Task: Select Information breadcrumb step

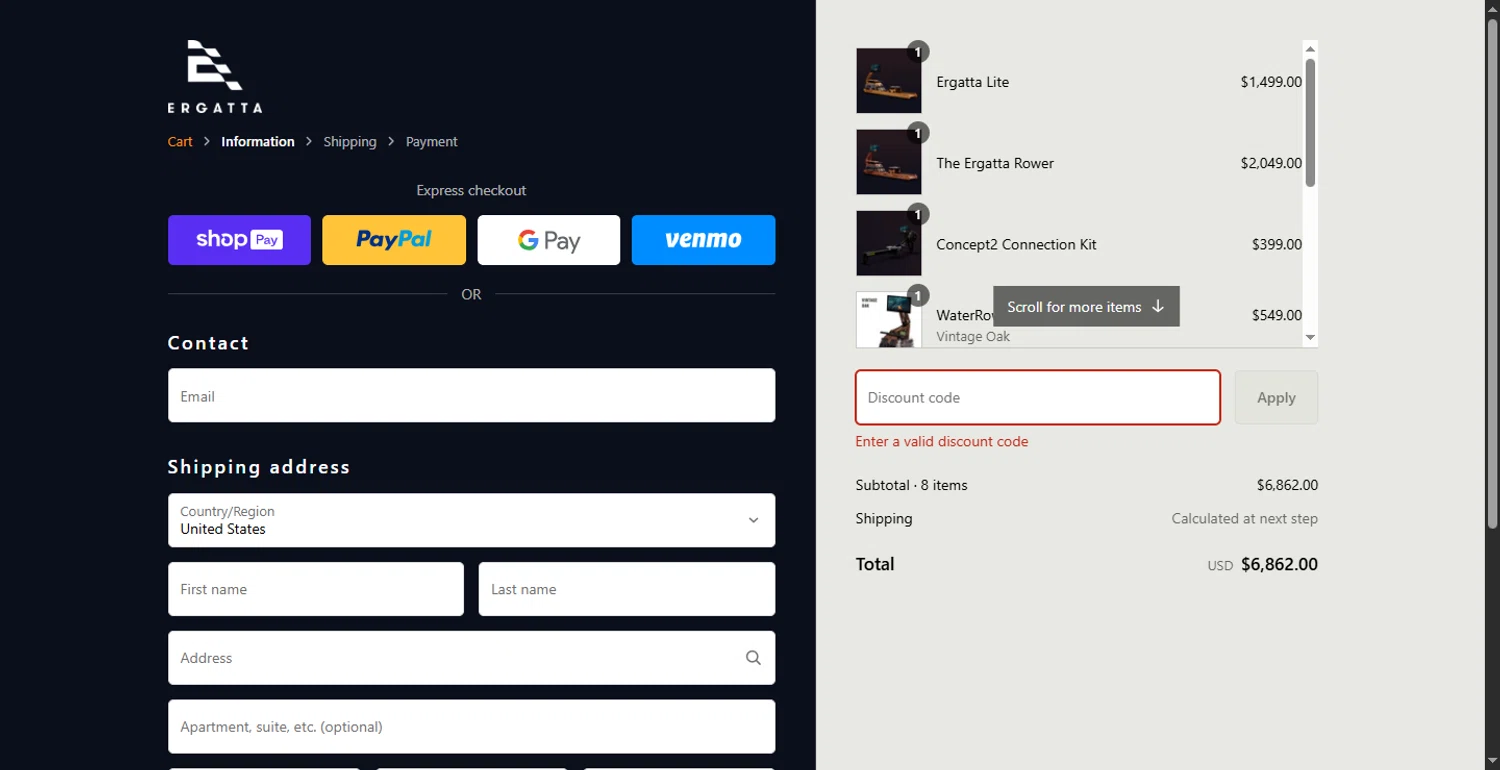Action: [258, 142]
